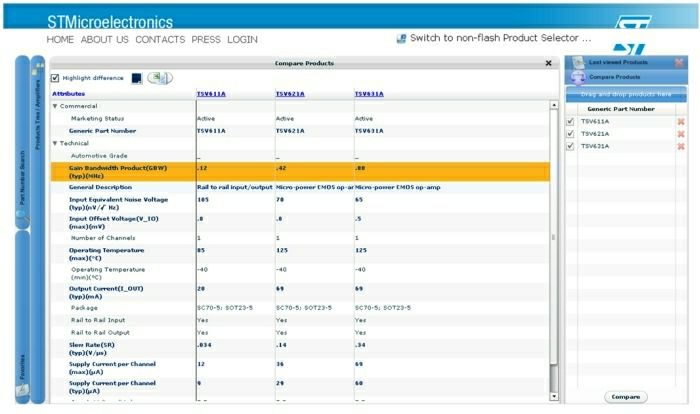Open the TSV621A column header link
This screenshot has width=700, height=414.
[x=290, y=94]
